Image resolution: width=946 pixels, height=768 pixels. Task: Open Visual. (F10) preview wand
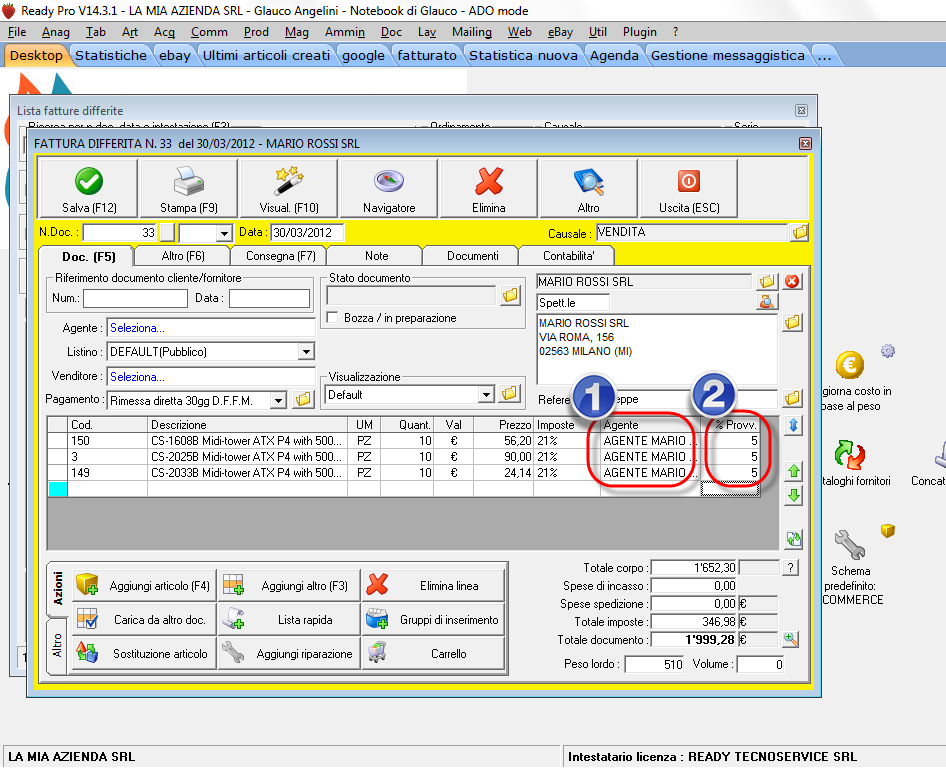tap(288, 189)
